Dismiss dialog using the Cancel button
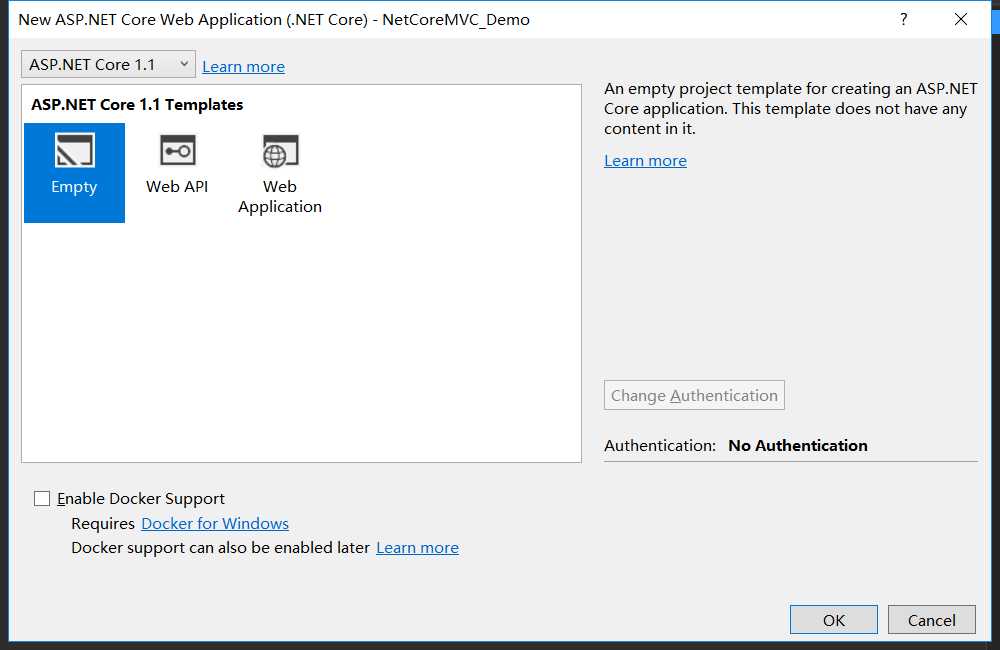 (931, 620)
